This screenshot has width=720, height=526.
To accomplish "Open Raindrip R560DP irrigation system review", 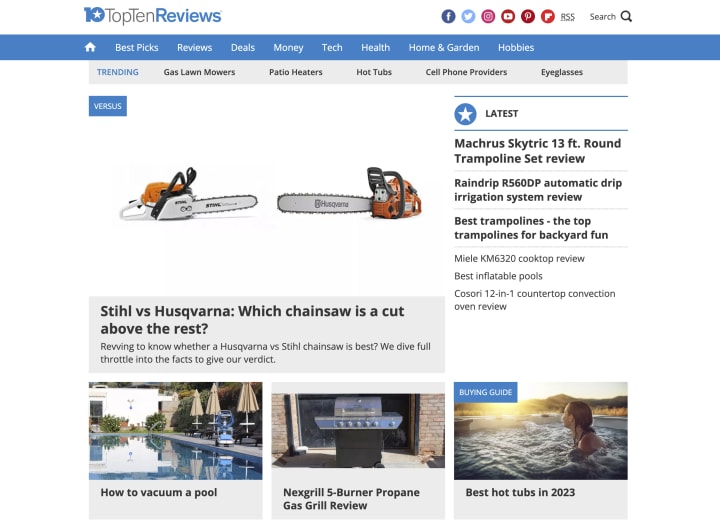I will 538,190.
